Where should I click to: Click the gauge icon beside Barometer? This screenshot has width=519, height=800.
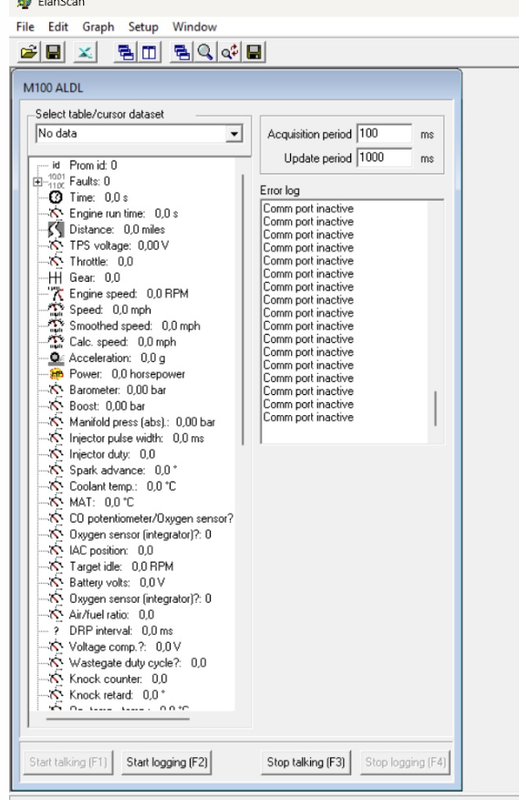(x=56, y=390)
